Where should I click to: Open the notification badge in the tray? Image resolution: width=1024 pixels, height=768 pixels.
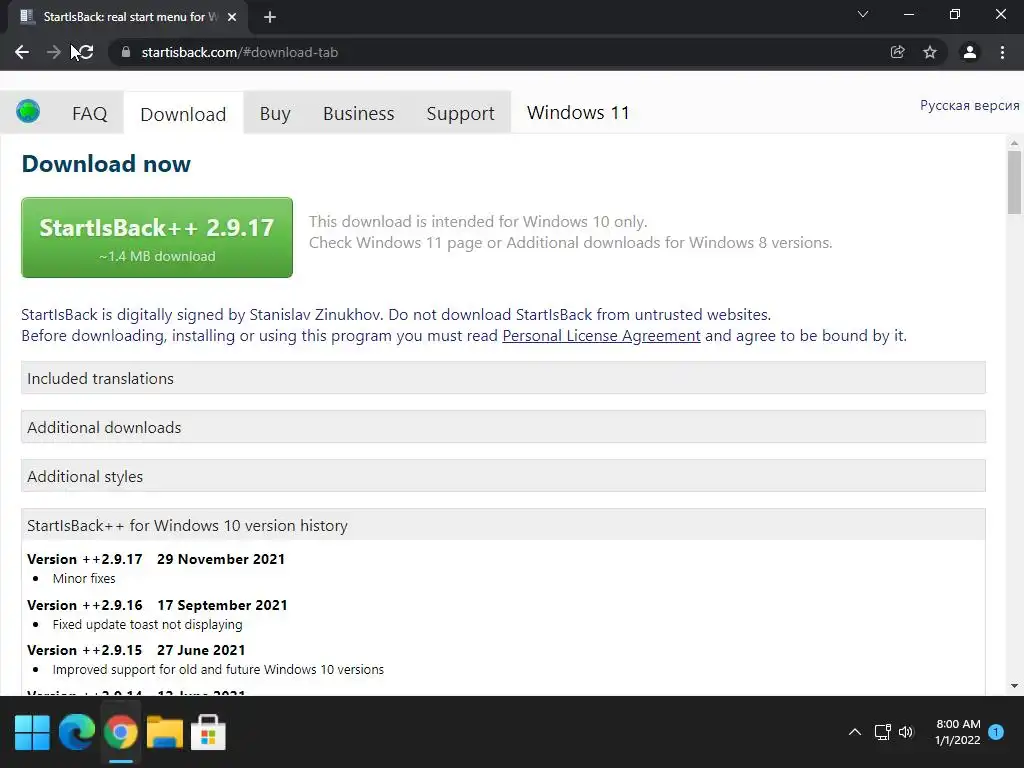click(x=996, y=732)
